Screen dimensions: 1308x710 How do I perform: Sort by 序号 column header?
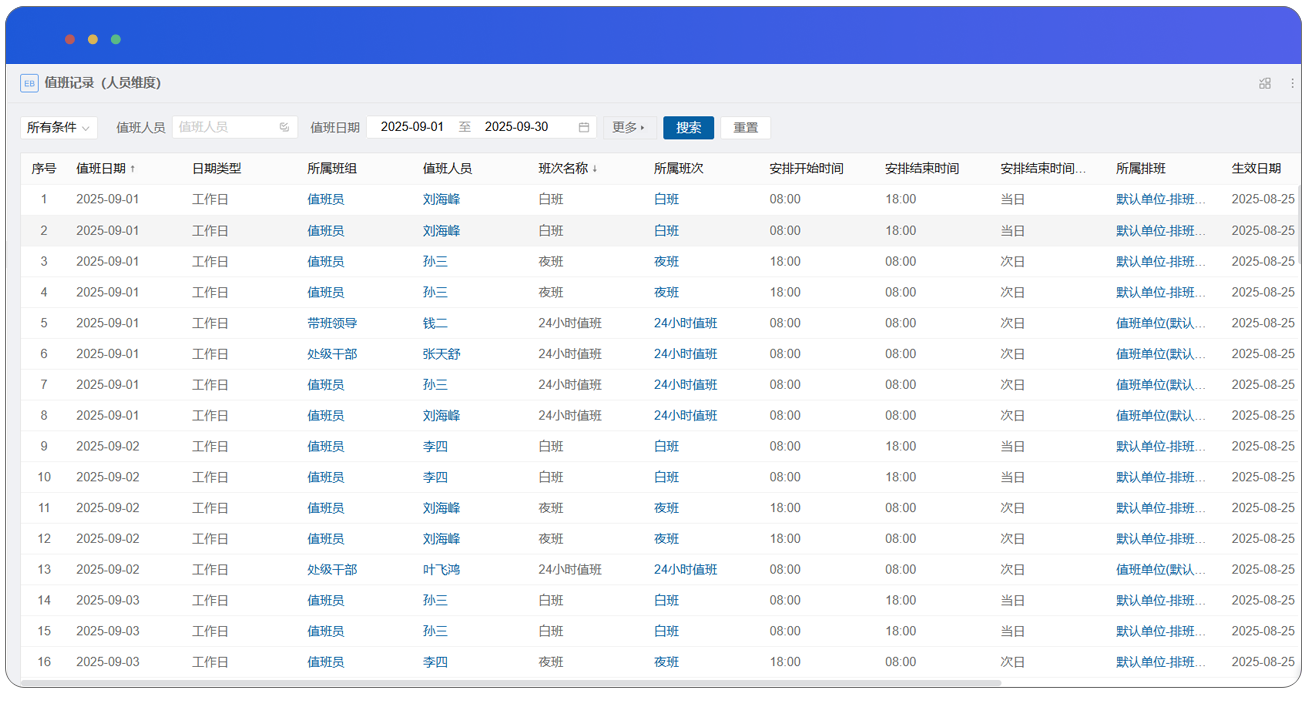pyautogui.click(x=44, y=169)
